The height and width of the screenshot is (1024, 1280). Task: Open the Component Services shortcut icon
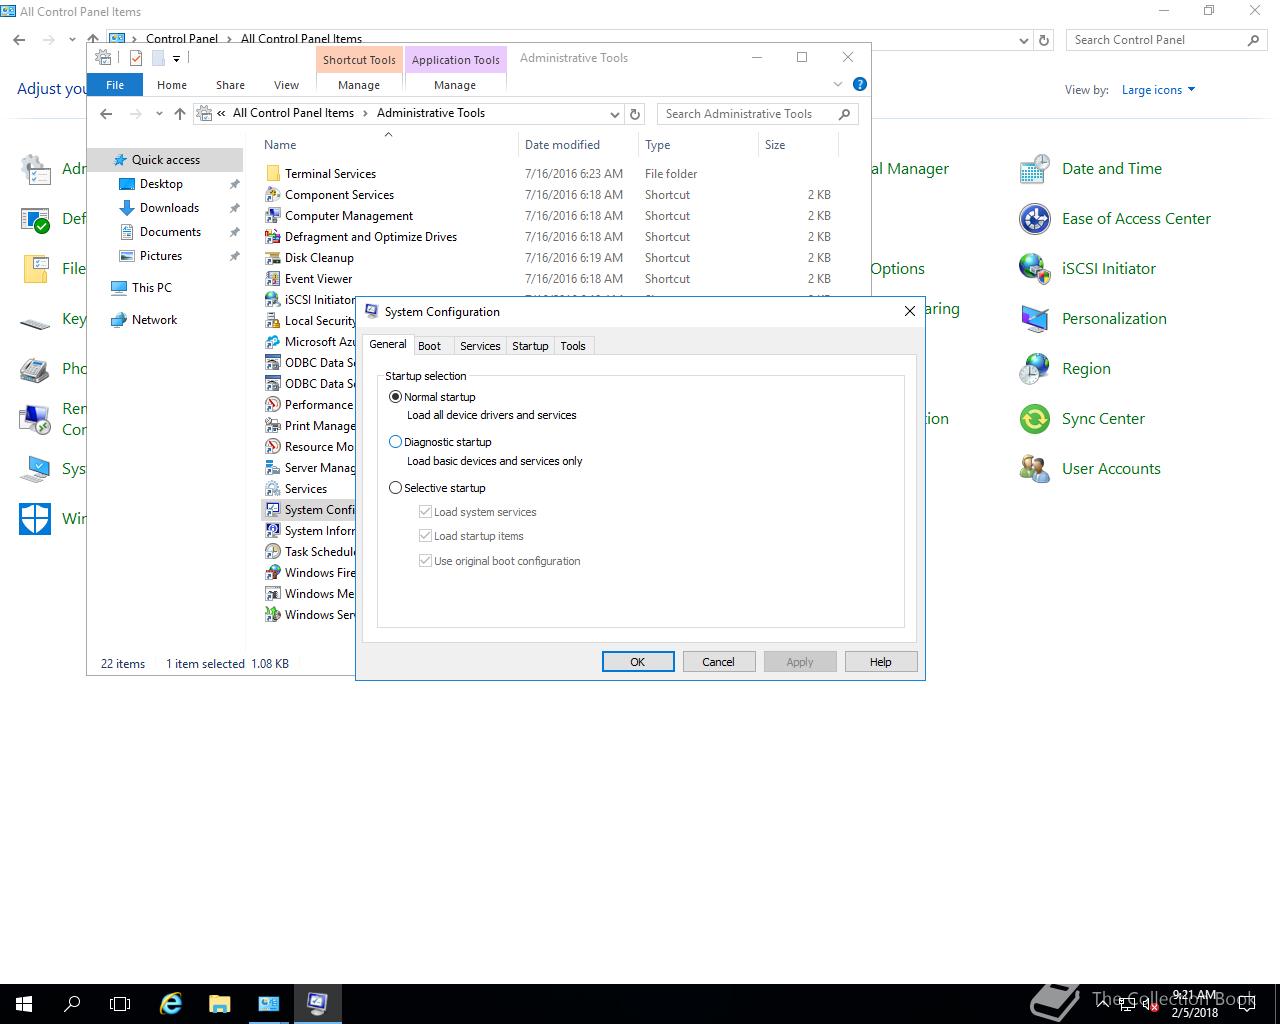coord(272,195)
